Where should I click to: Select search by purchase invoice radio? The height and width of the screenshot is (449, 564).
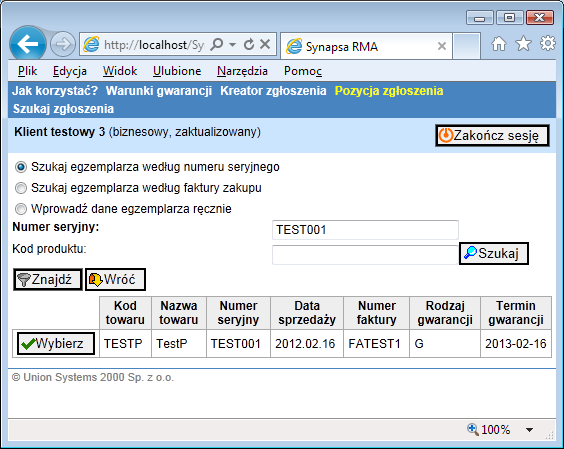pos(21,188)
